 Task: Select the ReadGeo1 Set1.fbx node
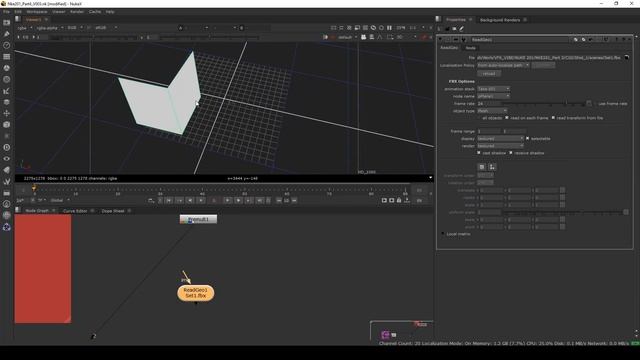(196, 293)
